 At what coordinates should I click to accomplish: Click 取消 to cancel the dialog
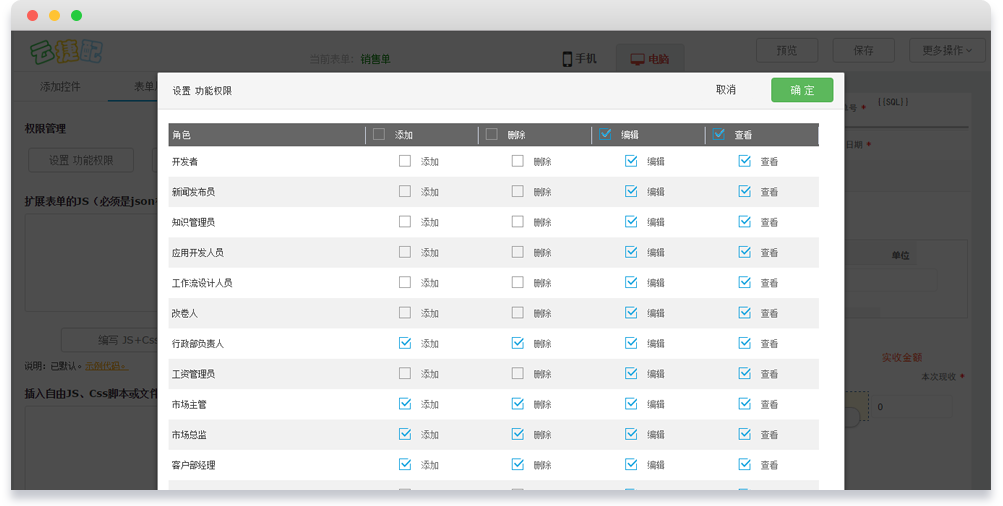[726, 90]
